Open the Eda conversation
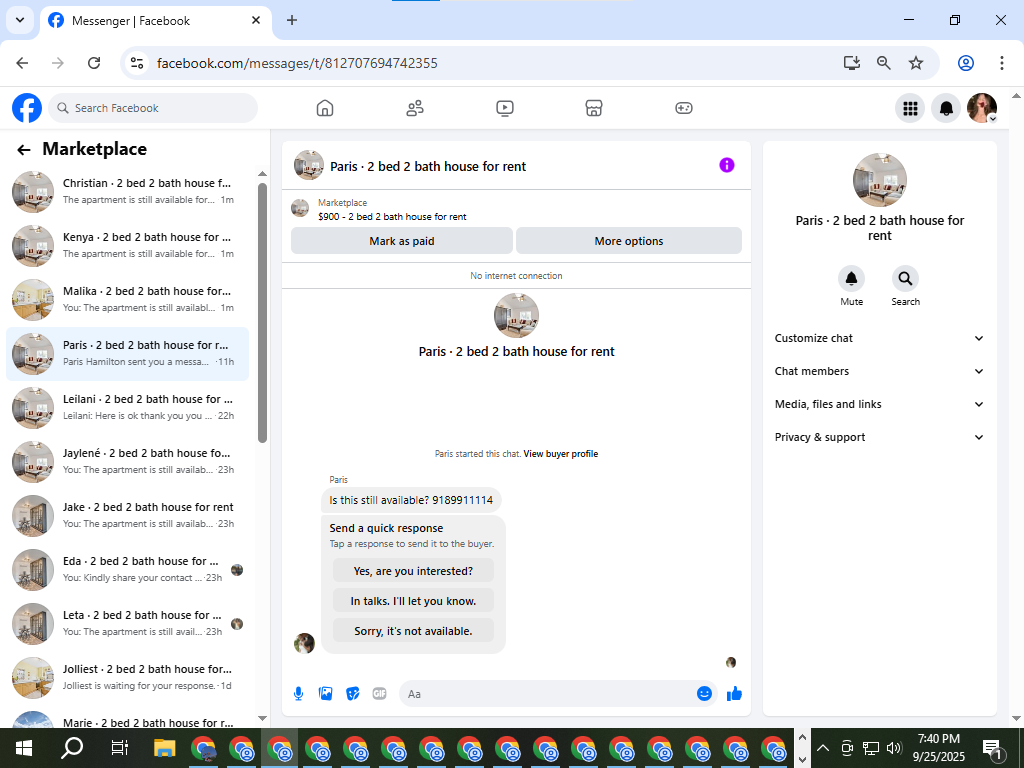The height and width of the screenshot is (768, 1024). tap(127, 569)
